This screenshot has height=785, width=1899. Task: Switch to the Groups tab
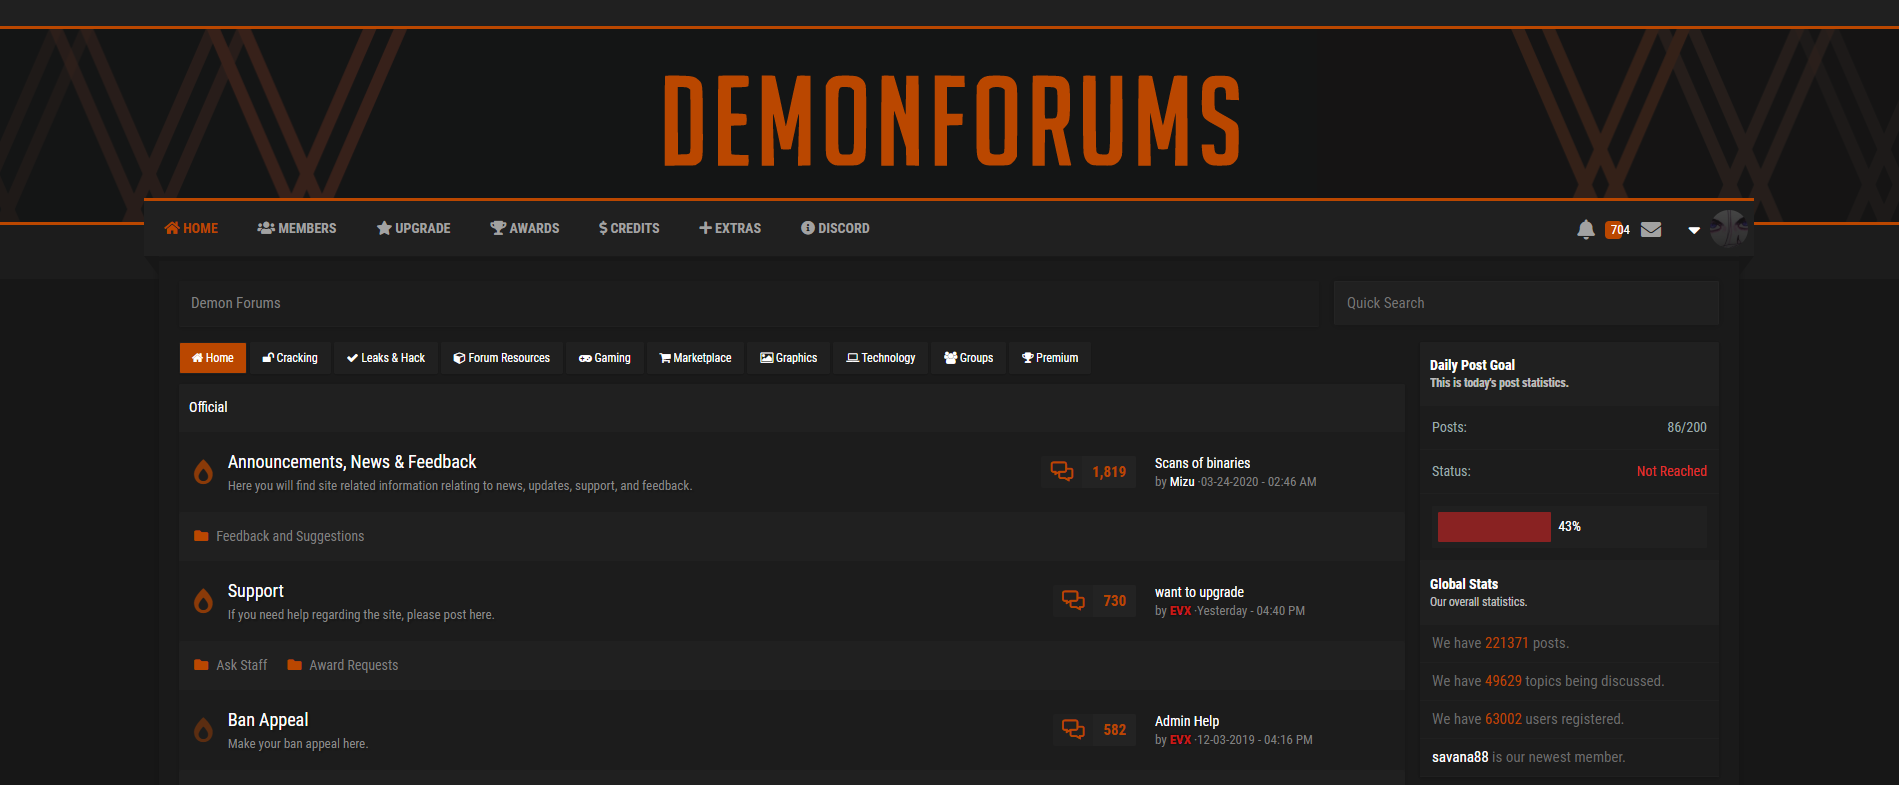969,358
